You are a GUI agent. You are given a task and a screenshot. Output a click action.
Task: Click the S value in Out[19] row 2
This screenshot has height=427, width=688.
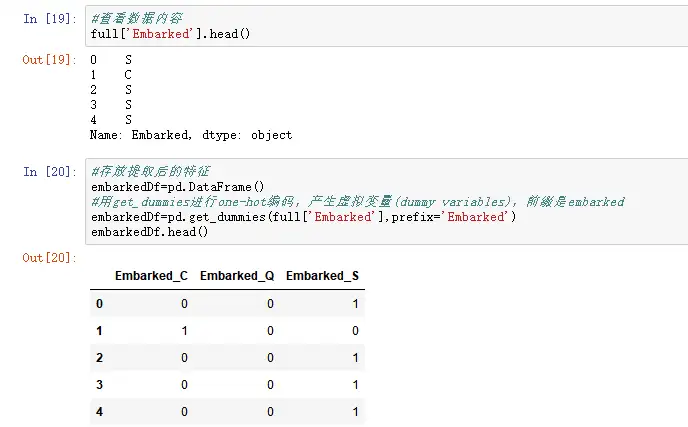pyautogui.click(x=128, y=90)
